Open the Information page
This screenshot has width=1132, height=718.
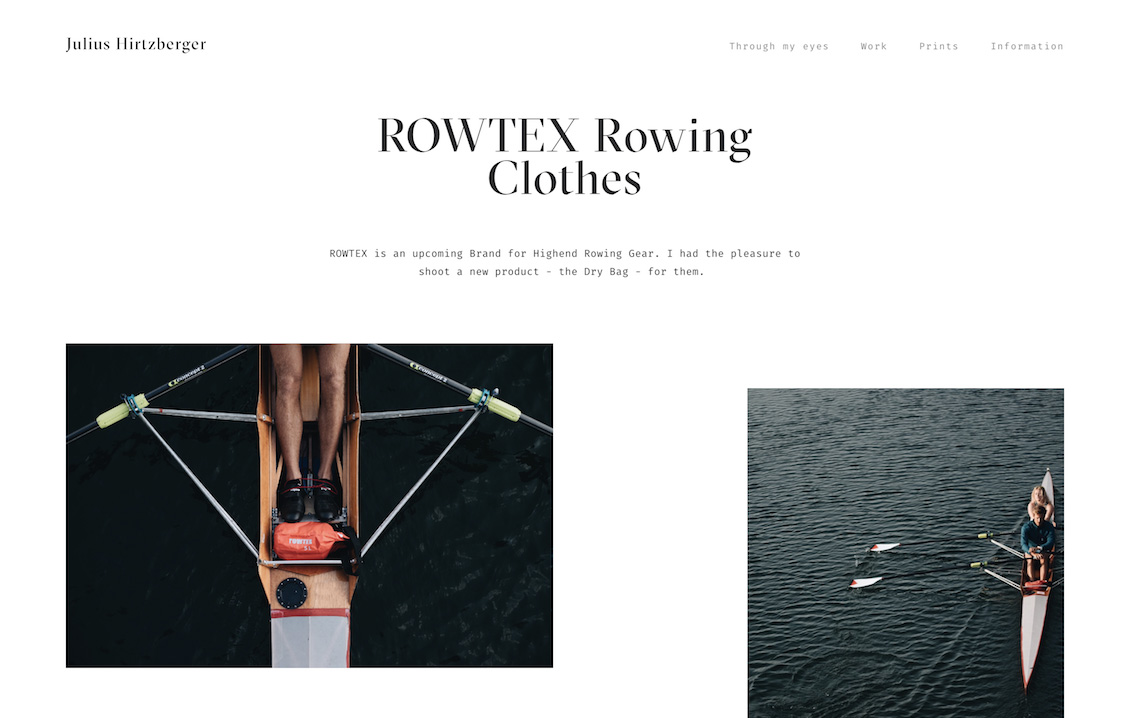pyautogui.click(x=1027, y=46)
